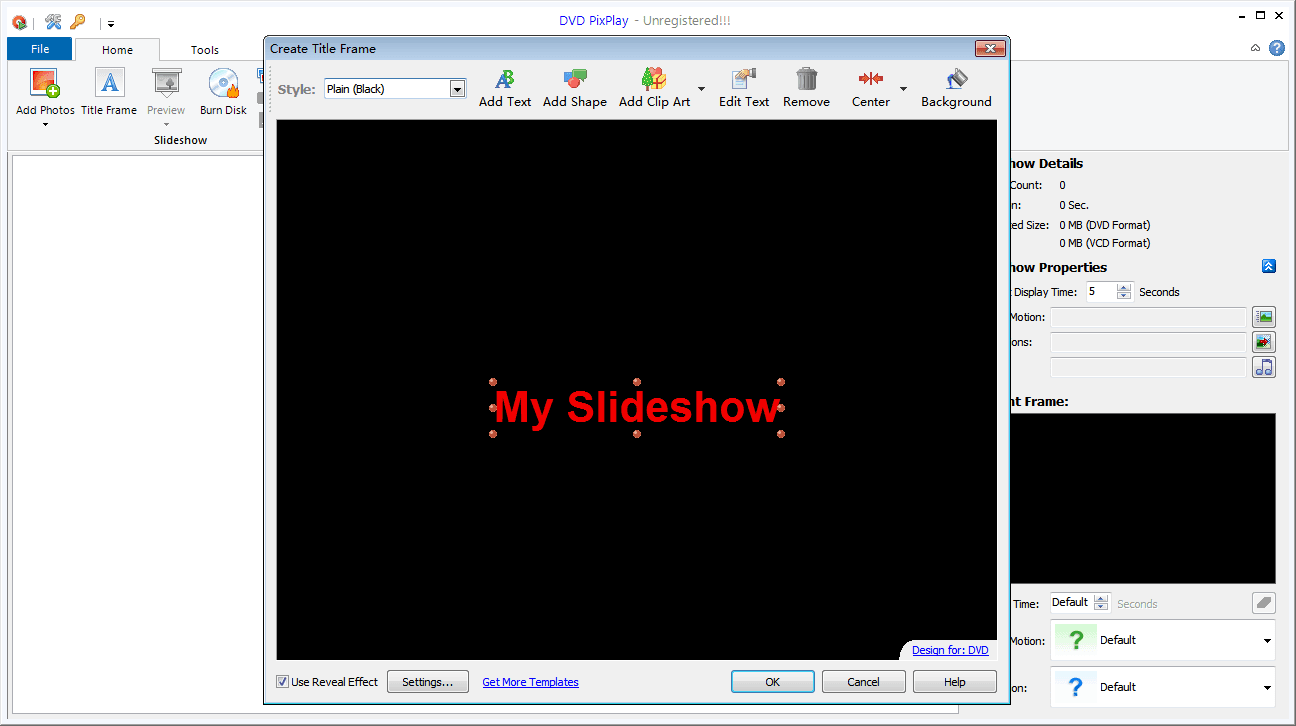Switch to the Tools ribbon tab

point(204,49)
